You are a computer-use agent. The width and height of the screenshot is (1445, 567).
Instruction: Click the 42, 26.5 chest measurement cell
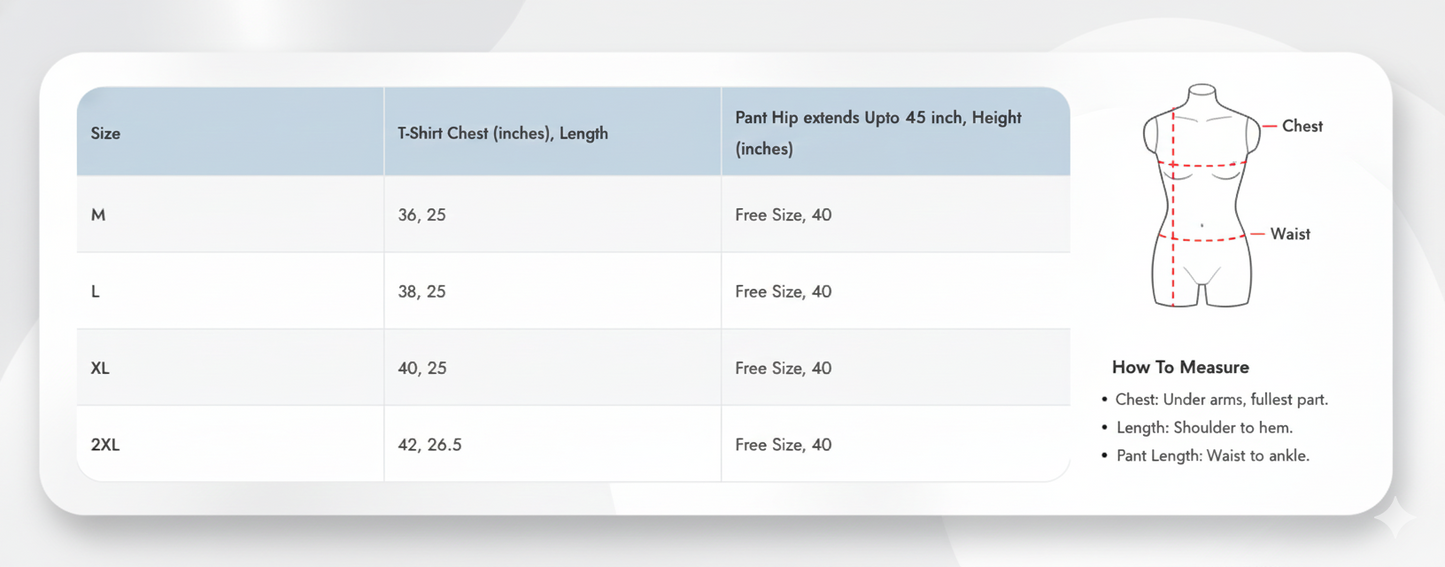[x=430, y=445]
